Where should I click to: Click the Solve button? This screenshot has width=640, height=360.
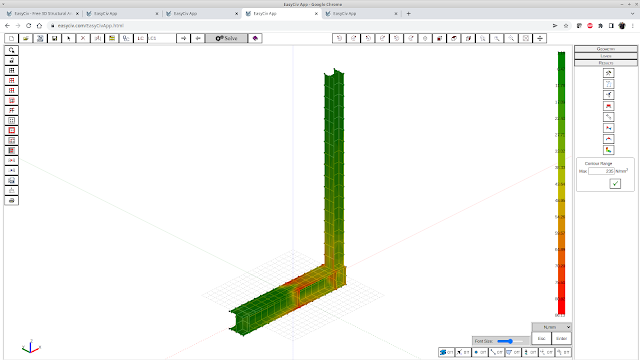tap(226, 38)
